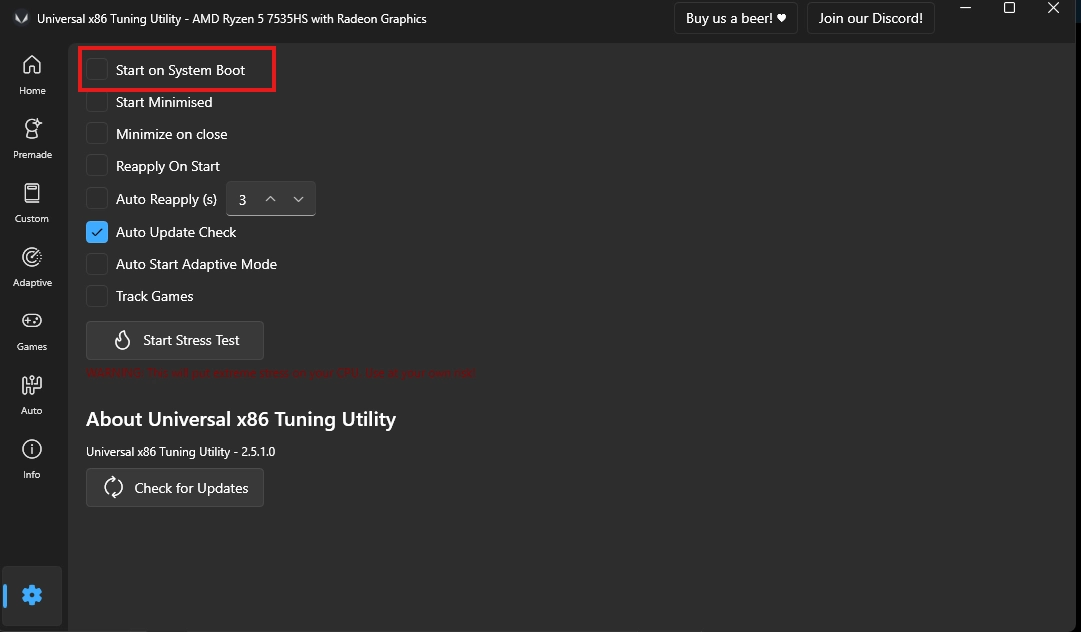Close the tuning utility window
This screenshot has width=1081, height=632.
(1053, 8)
